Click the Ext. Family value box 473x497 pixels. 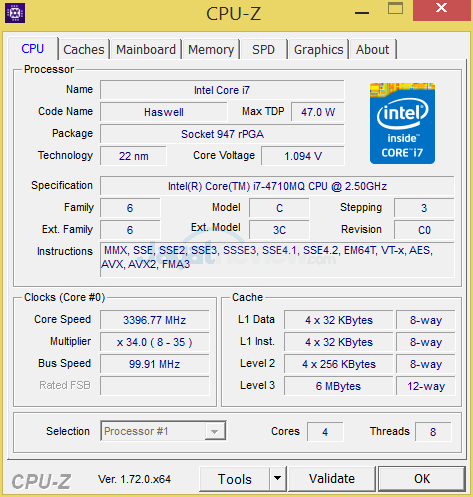pos(130,230)
